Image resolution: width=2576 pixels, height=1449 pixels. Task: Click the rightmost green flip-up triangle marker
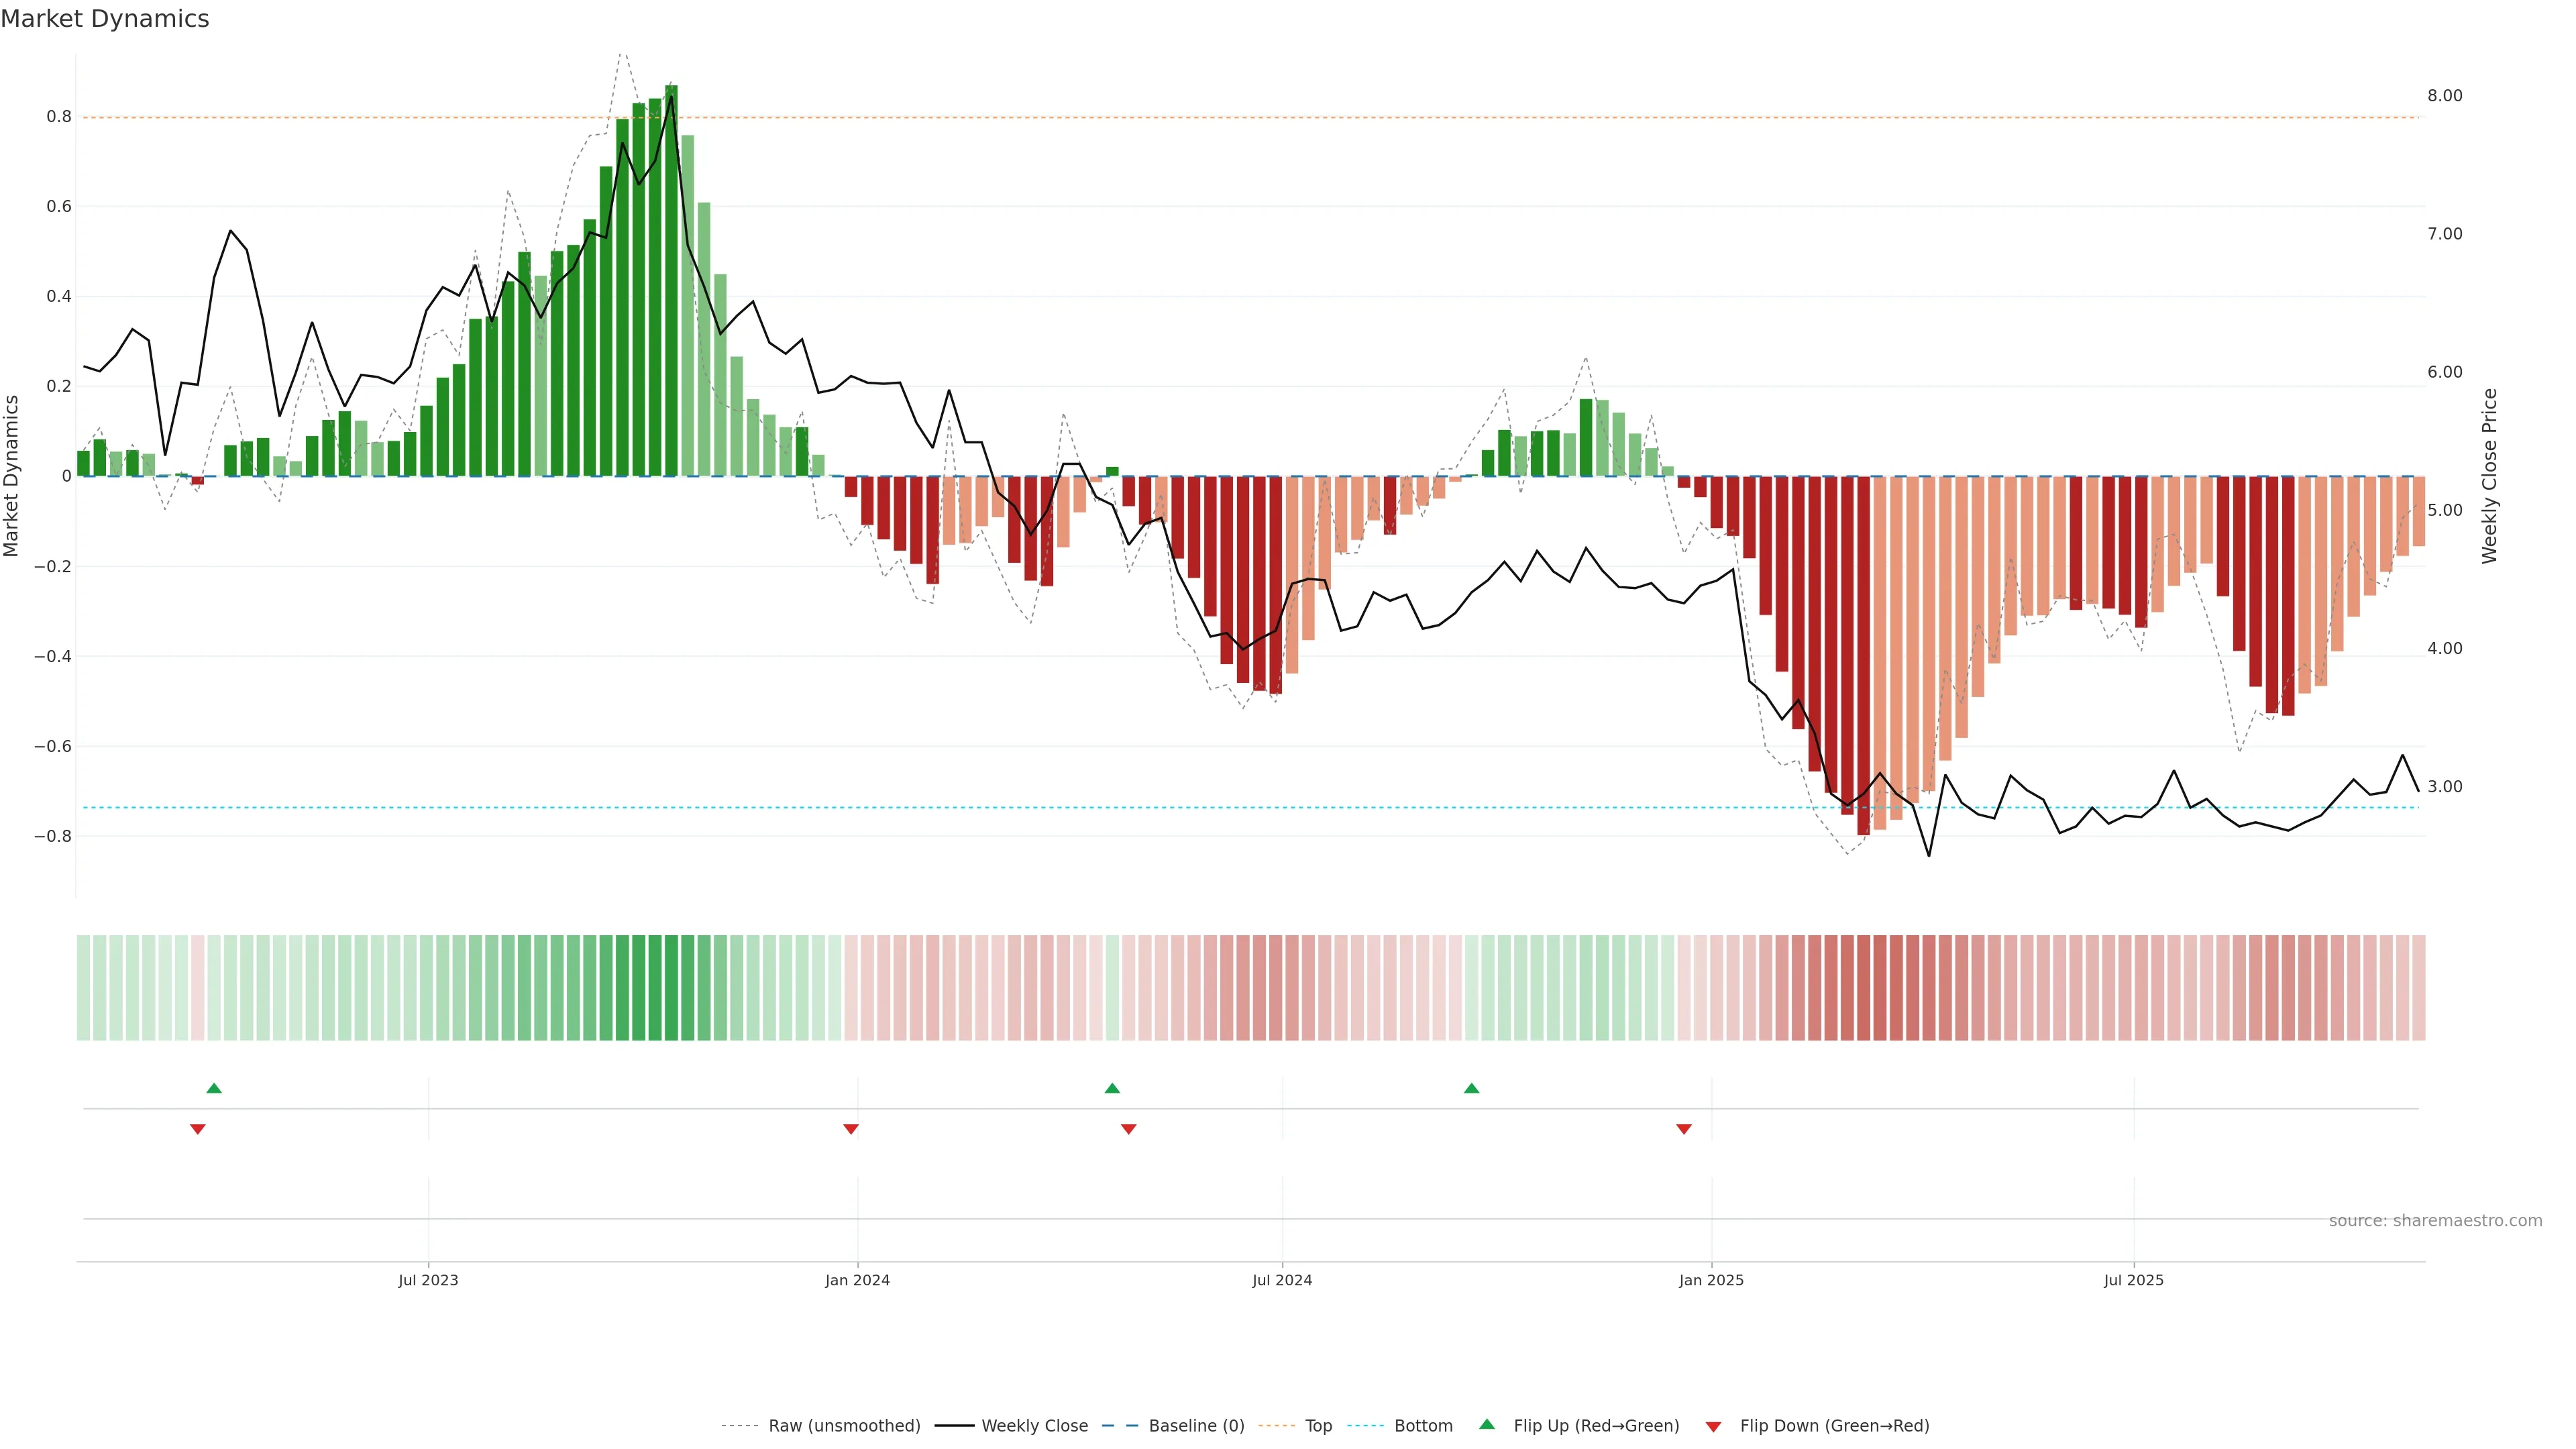1471,1088
